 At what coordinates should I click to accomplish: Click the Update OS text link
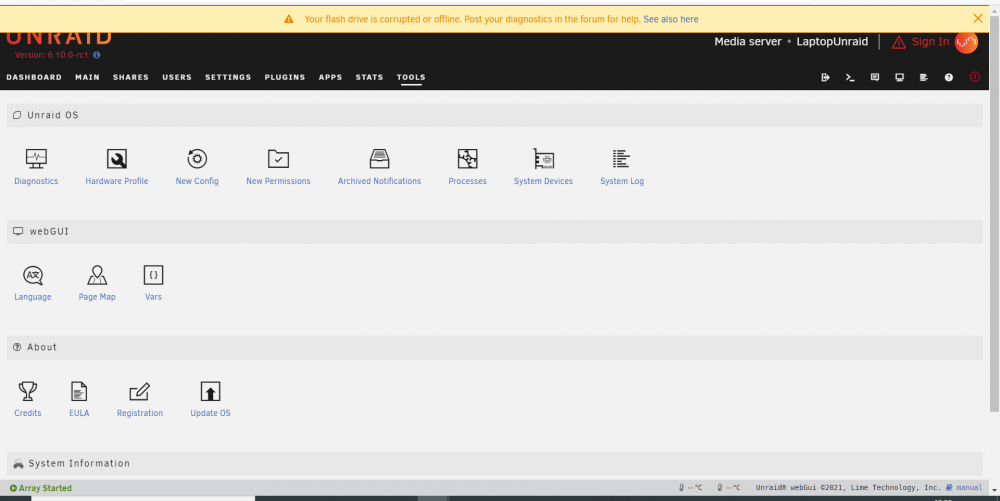pyautogui.click(x=210, y=413)
